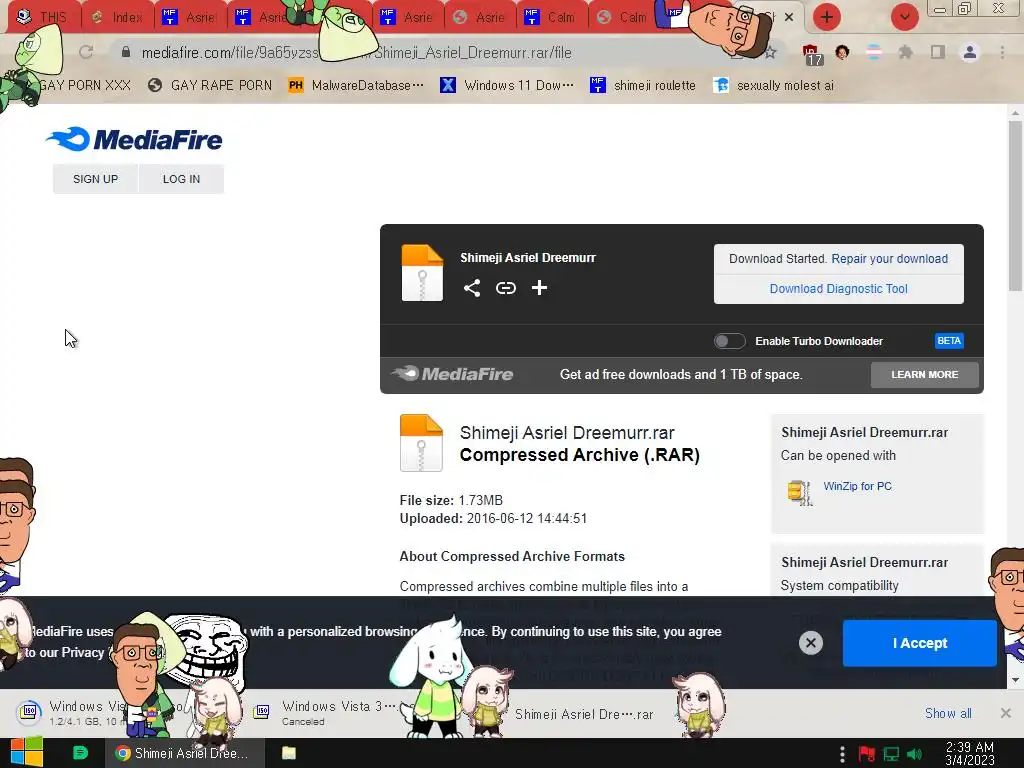Open the browser side panel

tap(937, 52)
